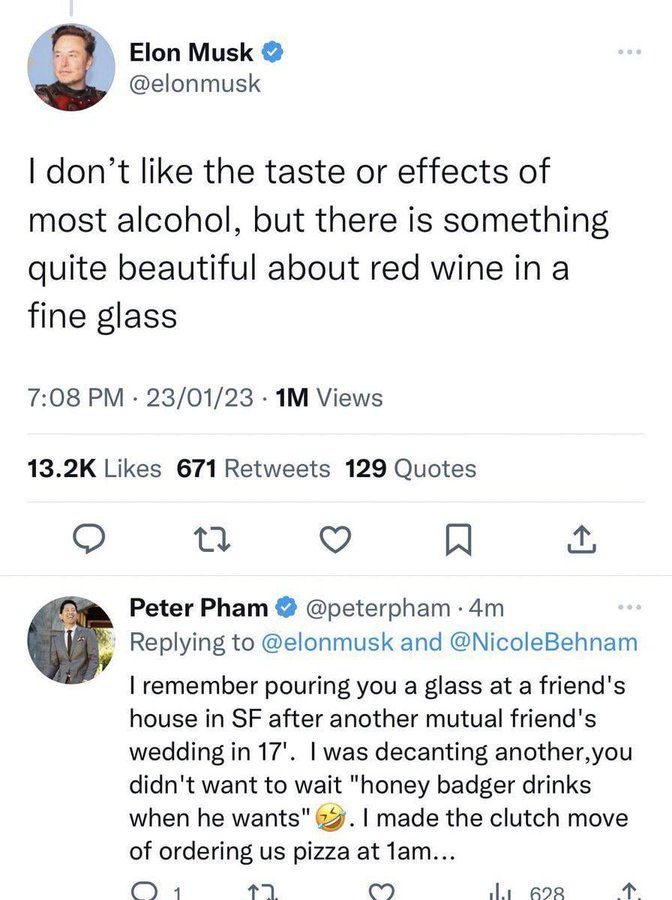Like Elon Musk's main tweet
The image size is (672, 900).
(335, 540)
